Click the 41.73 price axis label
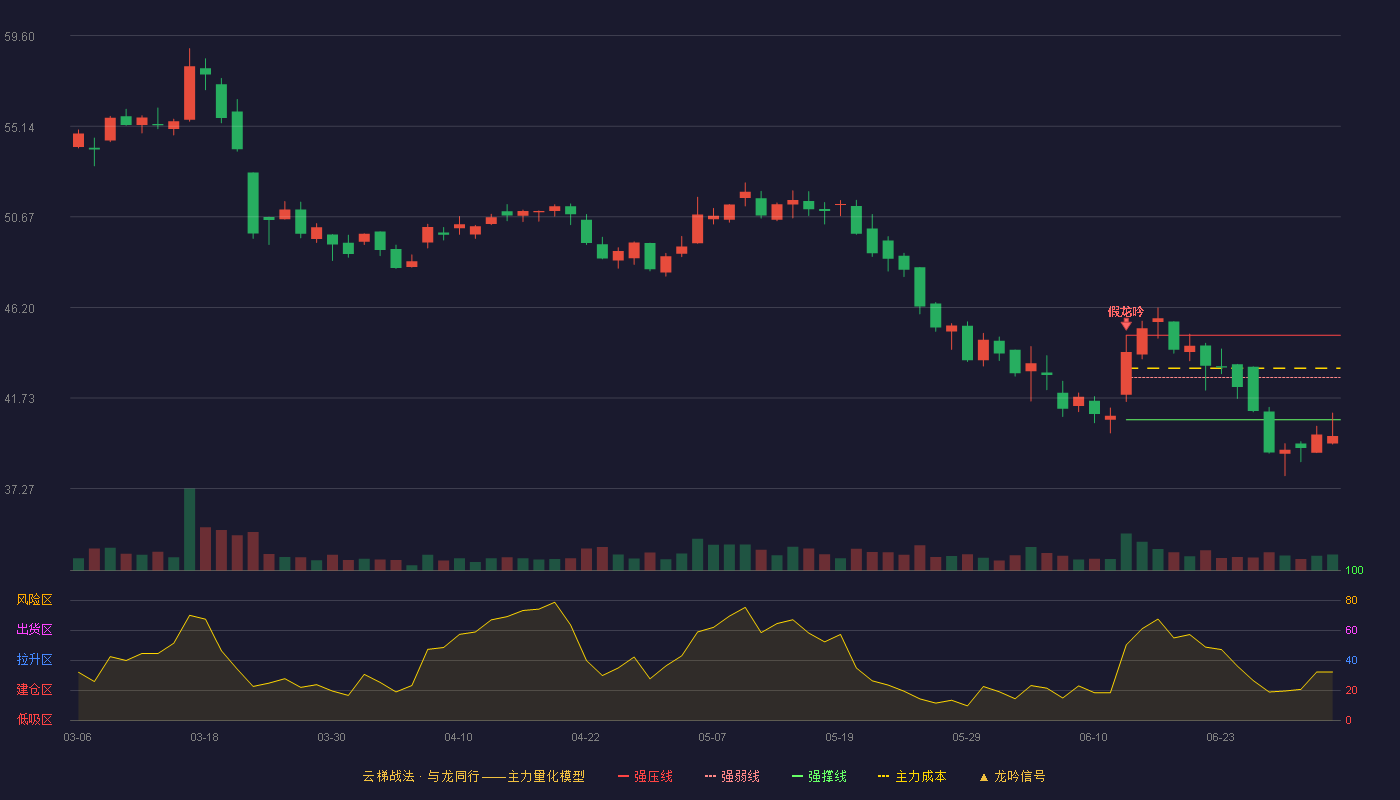 (19, 398)
